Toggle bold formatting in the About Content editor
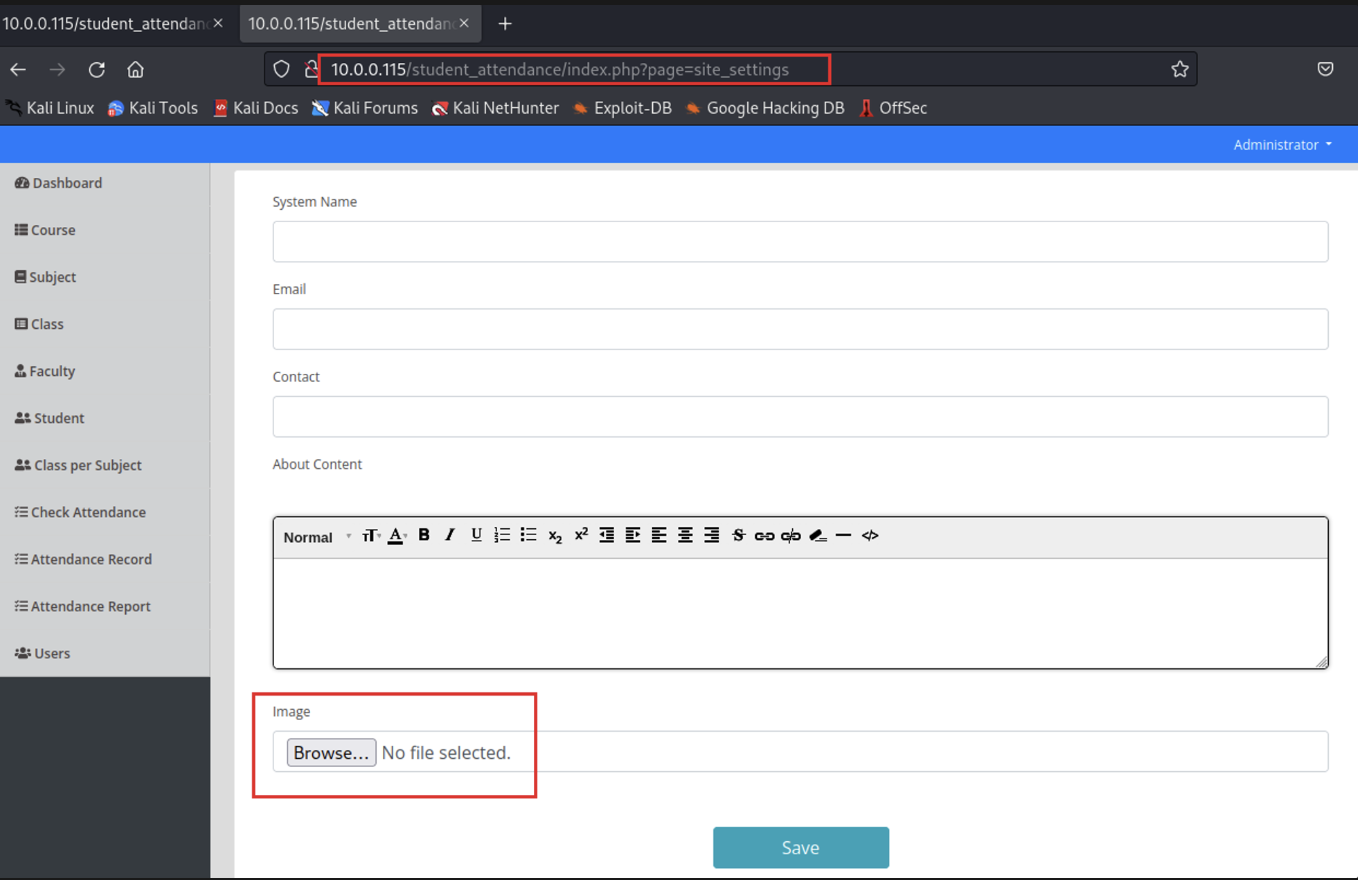The width and height of the screenshot is (1358, 880). [424, 535]
